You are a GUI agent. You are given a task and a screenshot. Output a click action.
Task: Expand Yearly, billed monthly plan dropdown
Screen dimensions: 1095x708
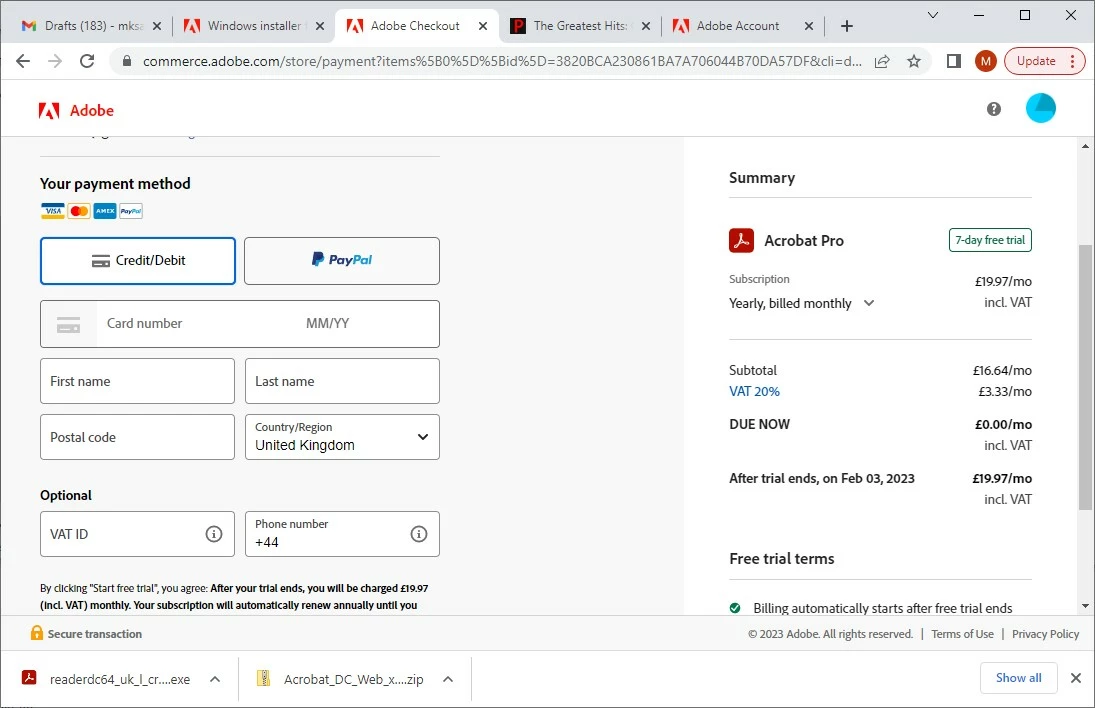(x=801, y=303)
